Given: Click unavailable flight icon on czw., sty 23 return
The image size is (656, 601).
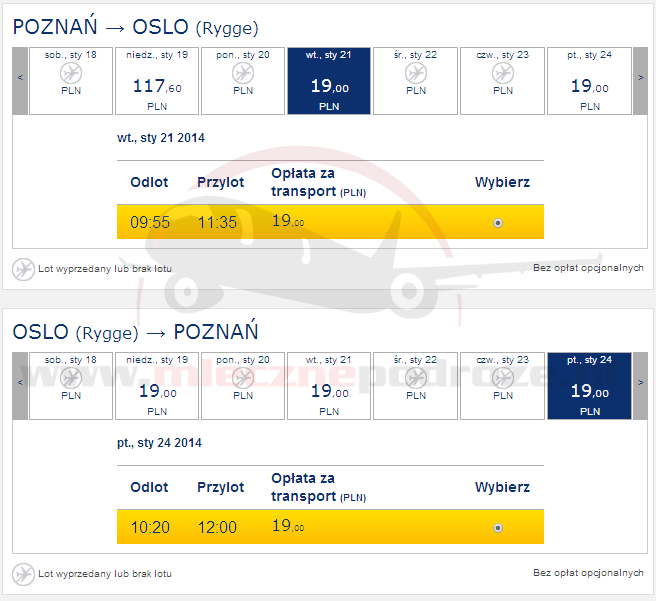Looking at the screenshot, I should [503, 379].
